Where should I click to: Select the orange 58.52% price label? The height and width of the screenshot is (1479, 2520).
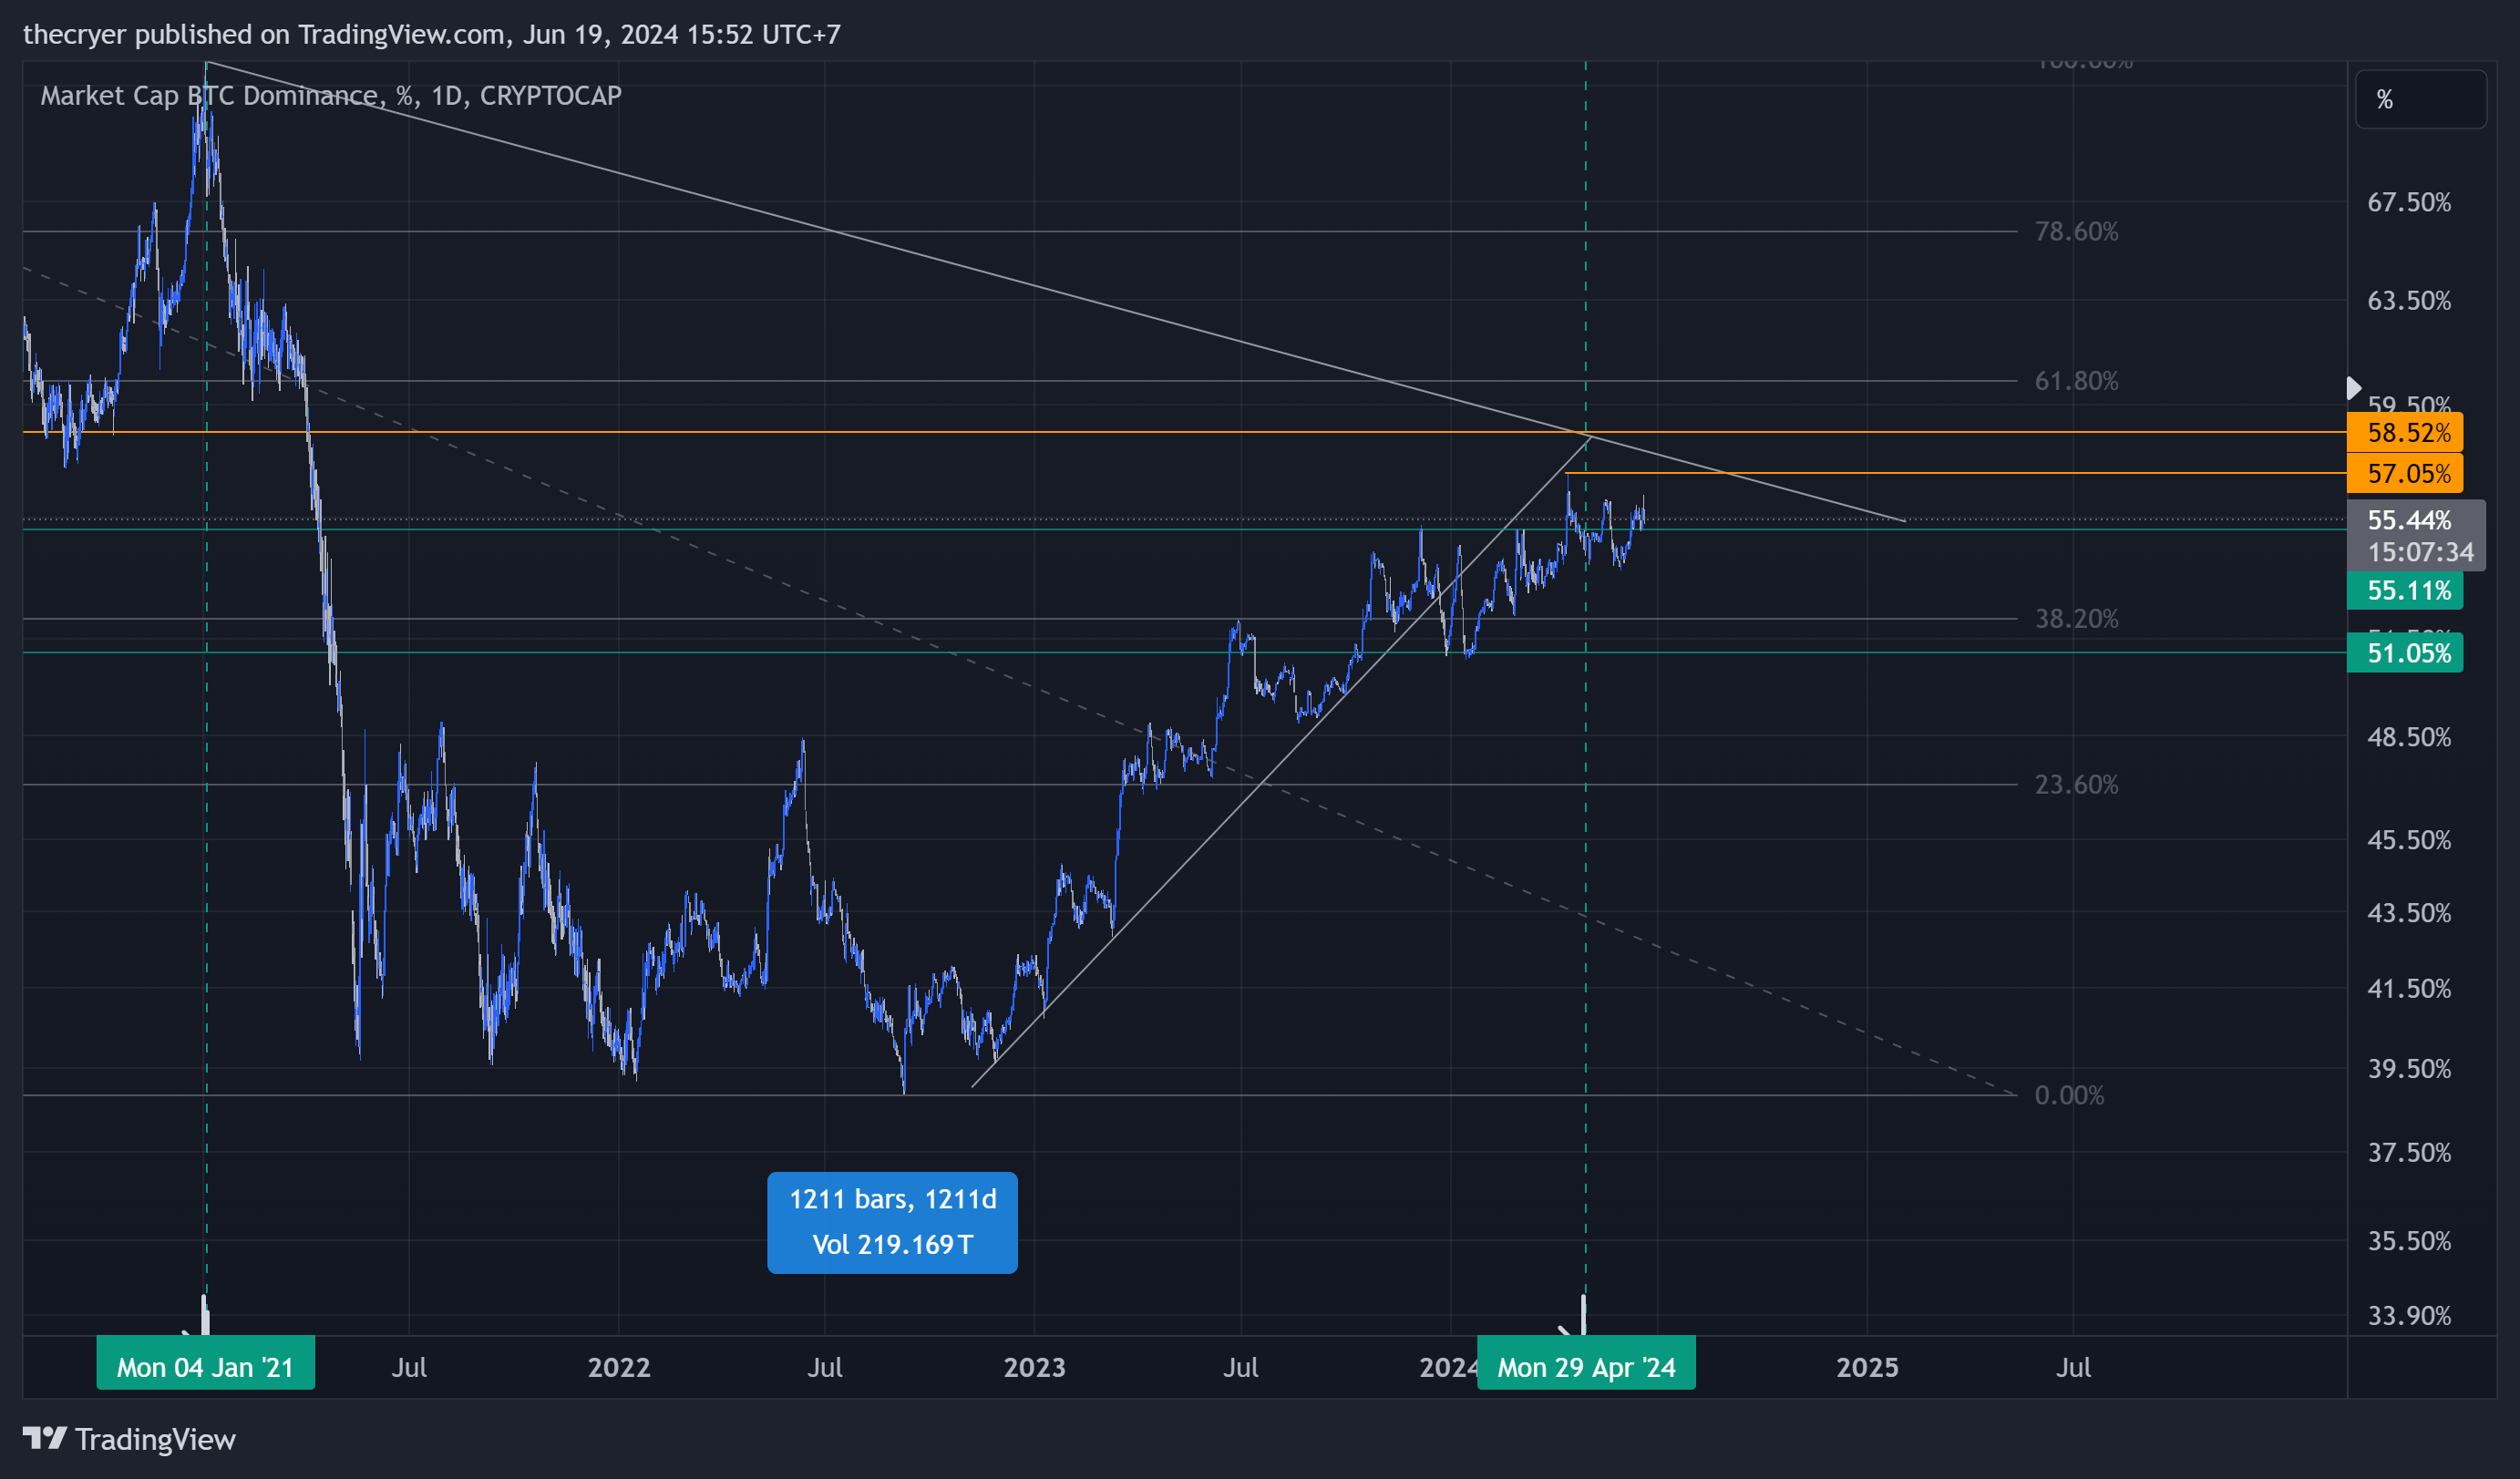2404,433
